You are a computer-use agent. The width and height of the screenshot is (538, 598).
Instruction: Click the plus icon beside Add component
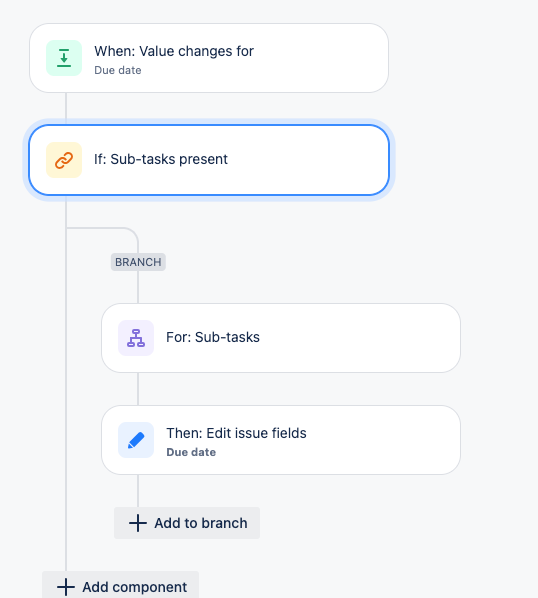click(x=66, y=587)
